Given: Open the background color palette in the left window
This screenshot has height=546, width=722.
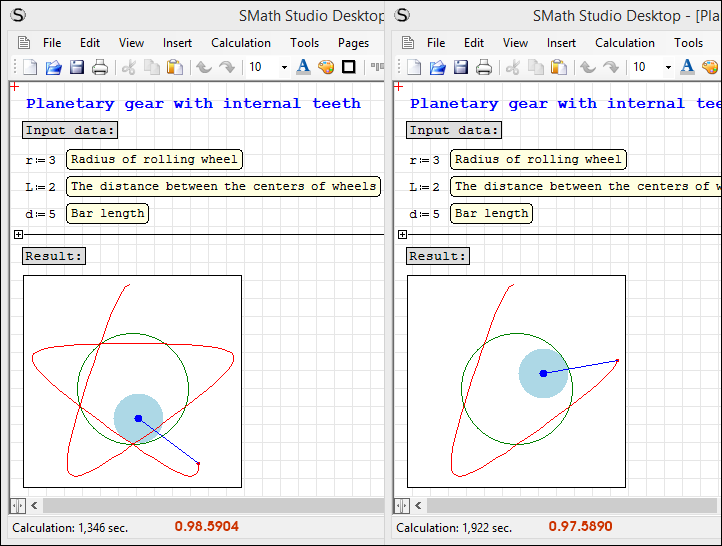Looking at the screenshot, I should [326, 67].
